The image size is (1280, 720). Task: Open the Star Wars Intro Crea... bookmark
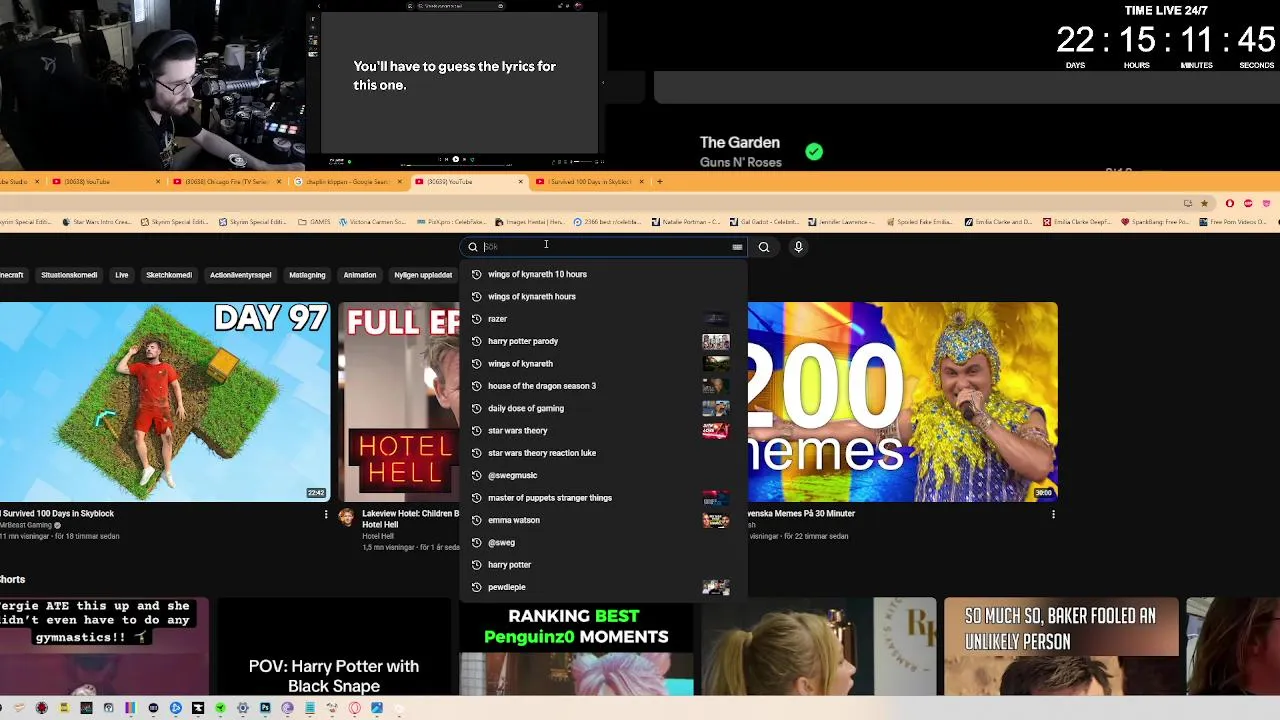pos(96,222)
